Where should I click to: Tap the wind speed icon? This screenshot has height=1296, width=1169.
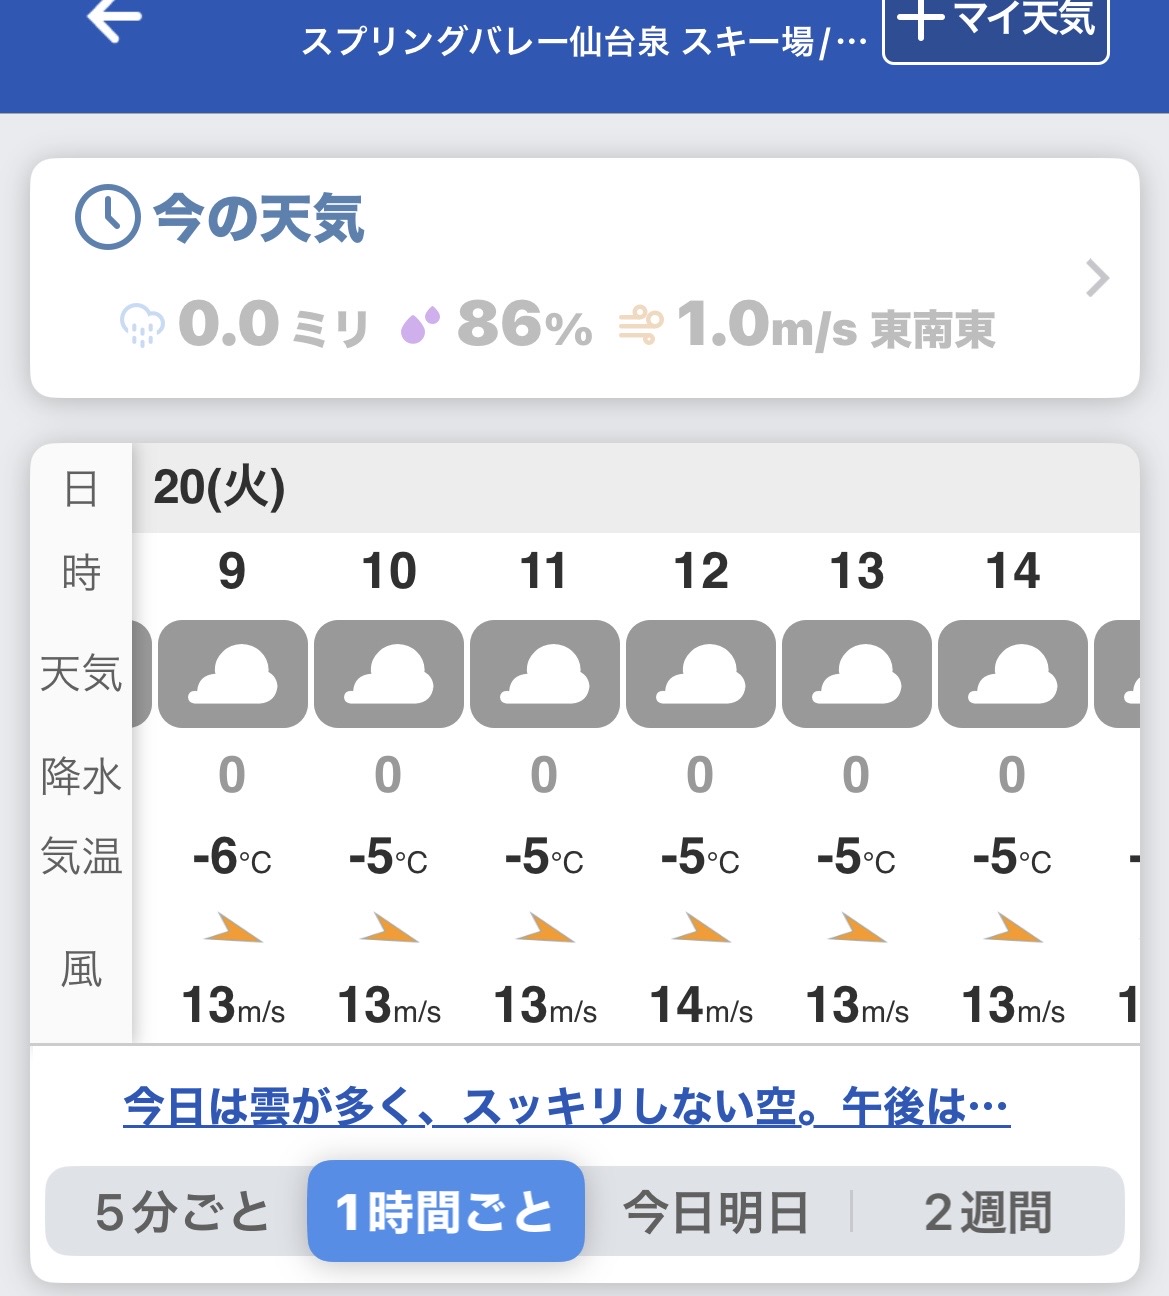(x=641, y=325)
